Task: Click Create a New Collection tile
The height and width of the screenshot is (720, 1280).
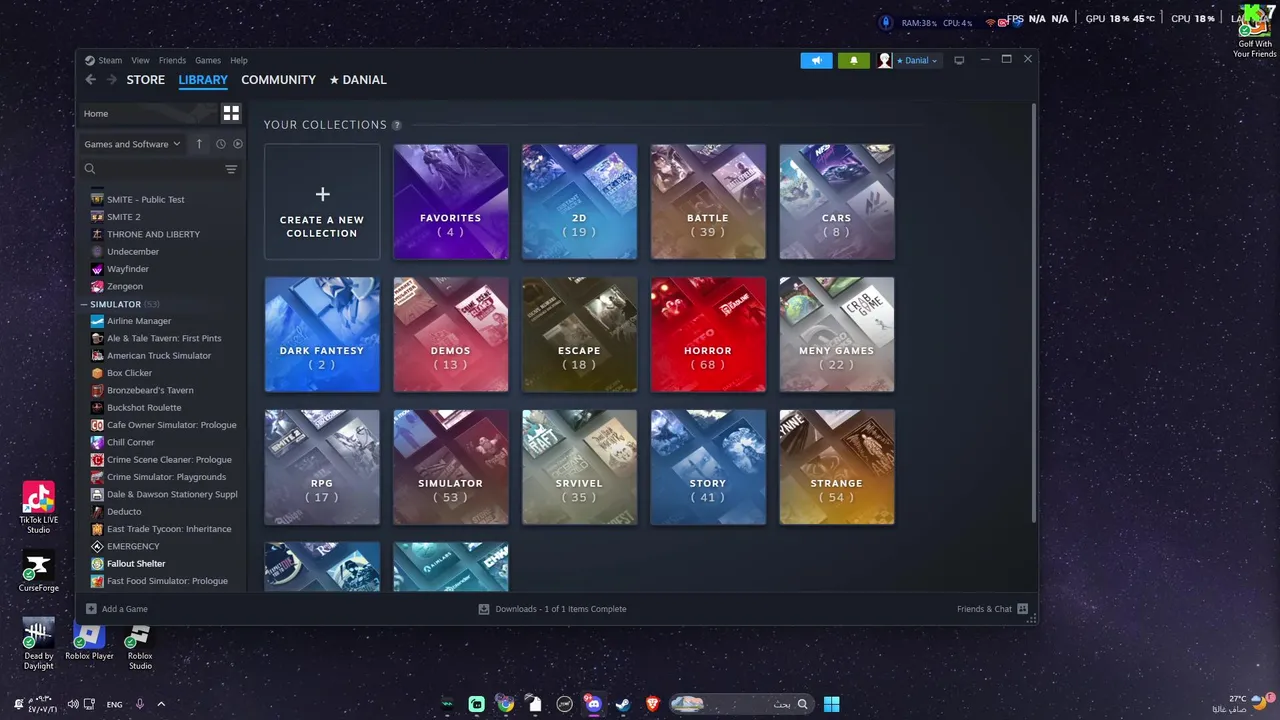Action: (322, 202)
